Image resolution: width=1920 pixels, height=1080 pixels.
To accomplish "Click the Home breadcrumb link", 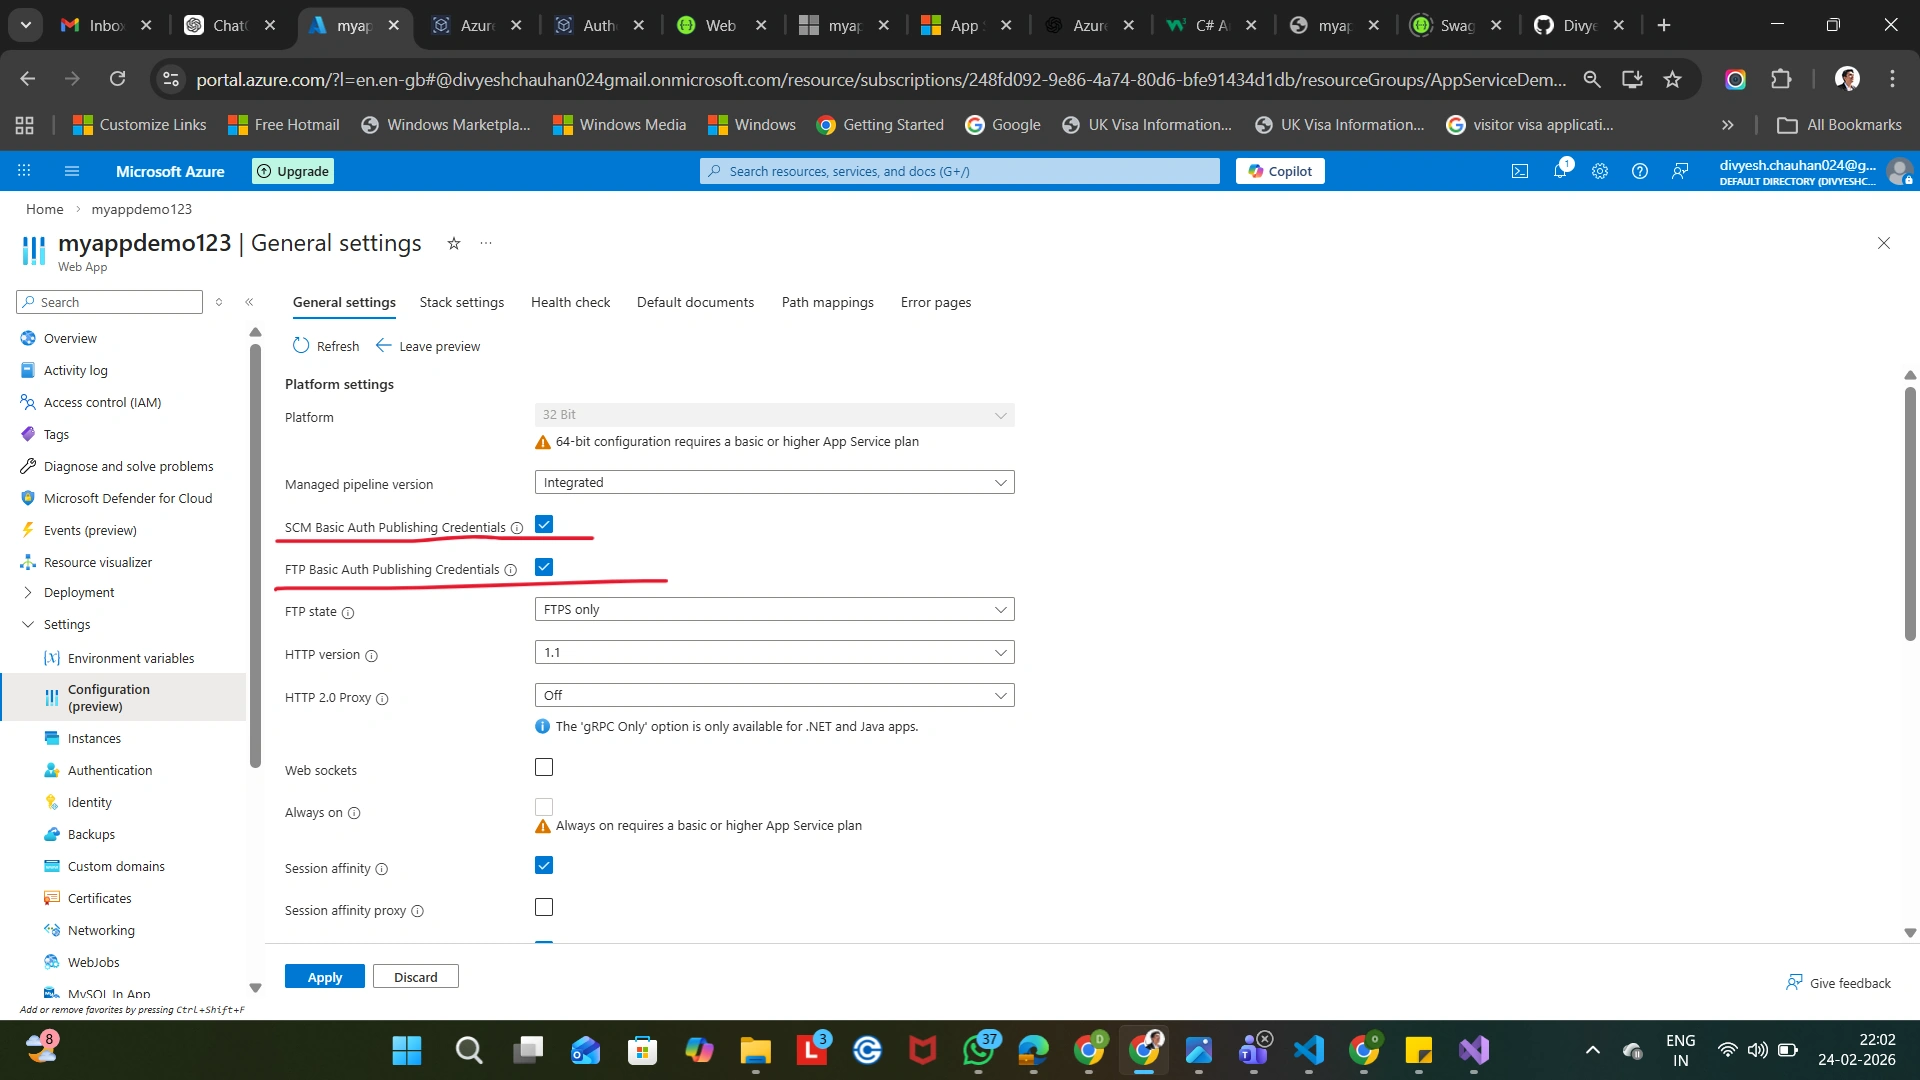I will pyautogui.click(x=45, y=209).
